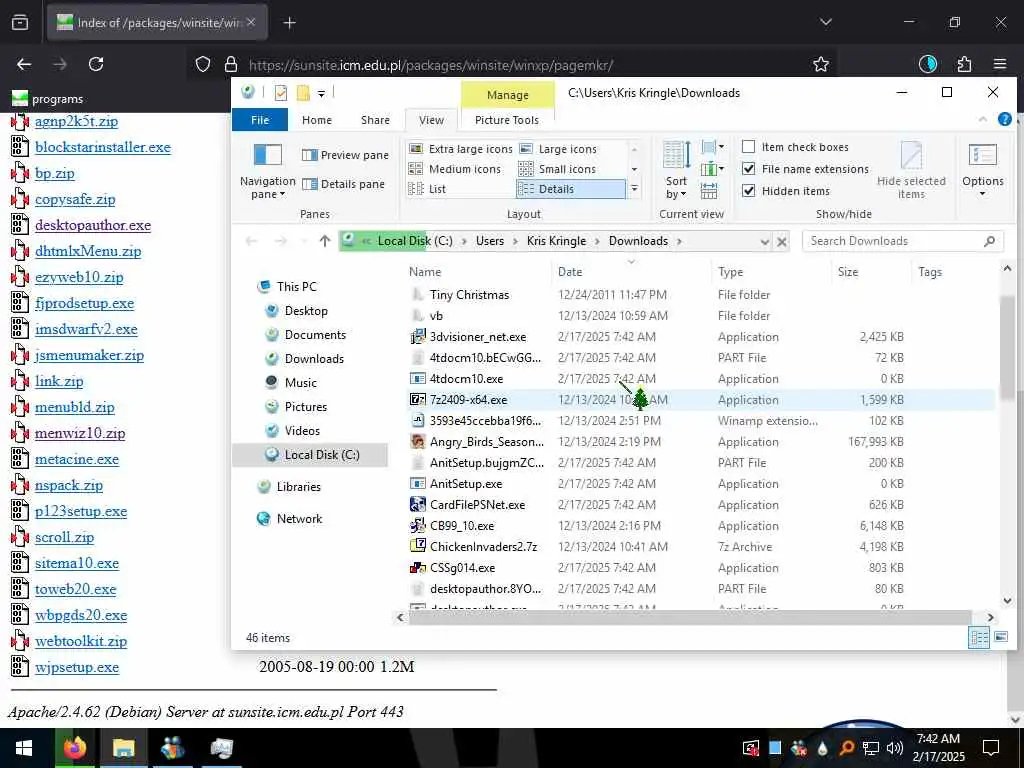Open the webtoolkit.zip link
Screen dimensions: 1024x768
pyautogui.click(x=81, y=641)
